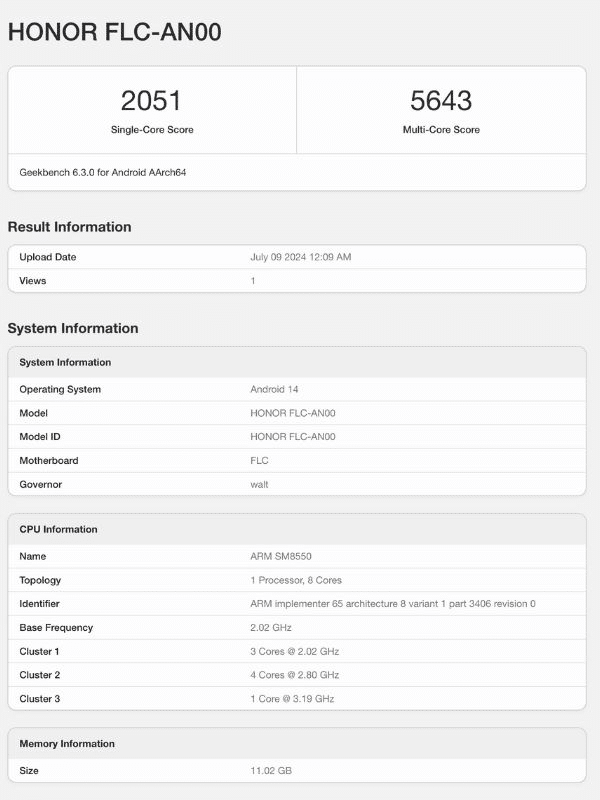Select the Android 14 value
Image resolution: width=600 pixels, height=800 pixels.
coord(274,389)
